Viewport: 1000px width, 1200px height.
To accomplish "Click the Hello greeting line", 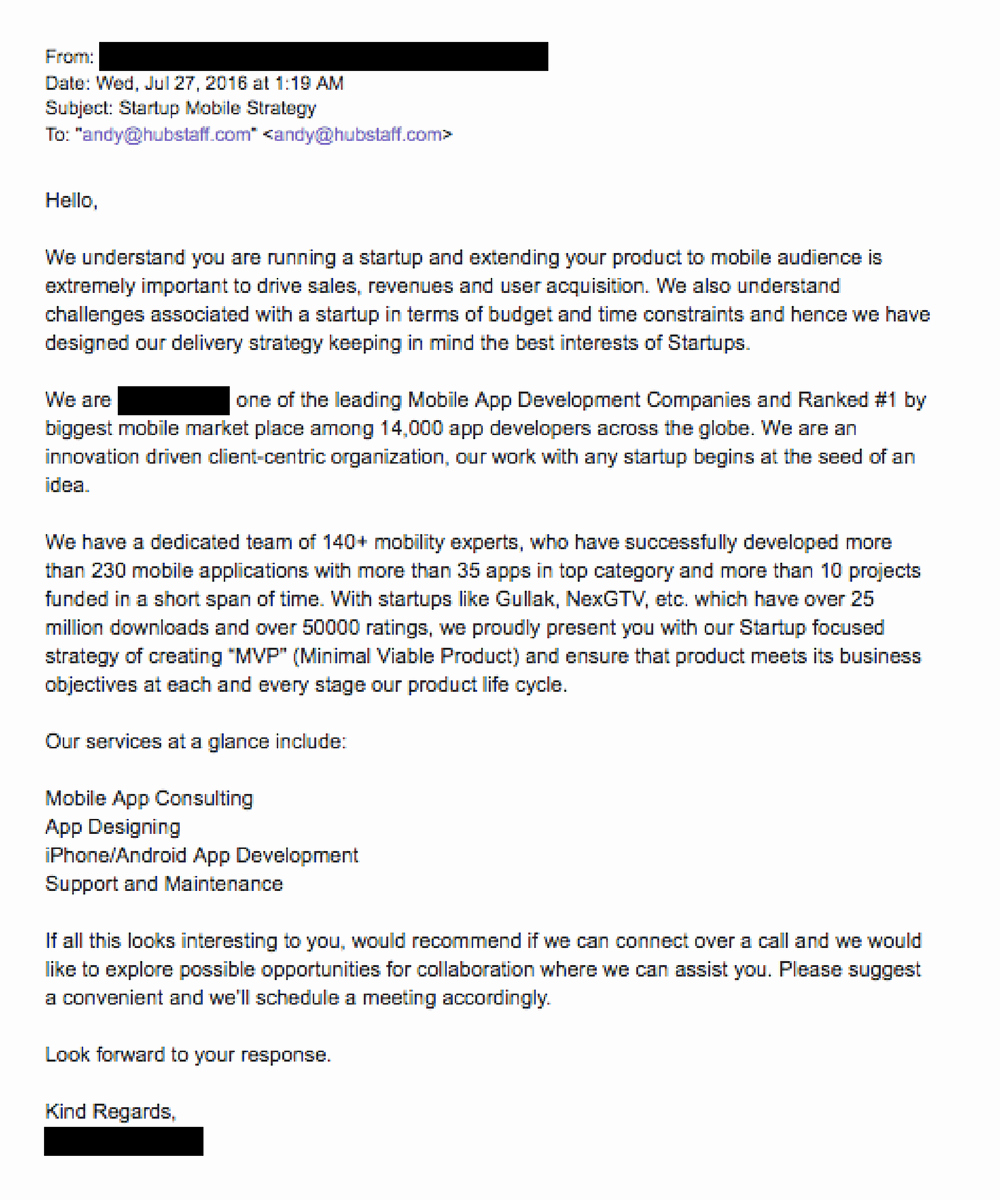I will 72,200.
